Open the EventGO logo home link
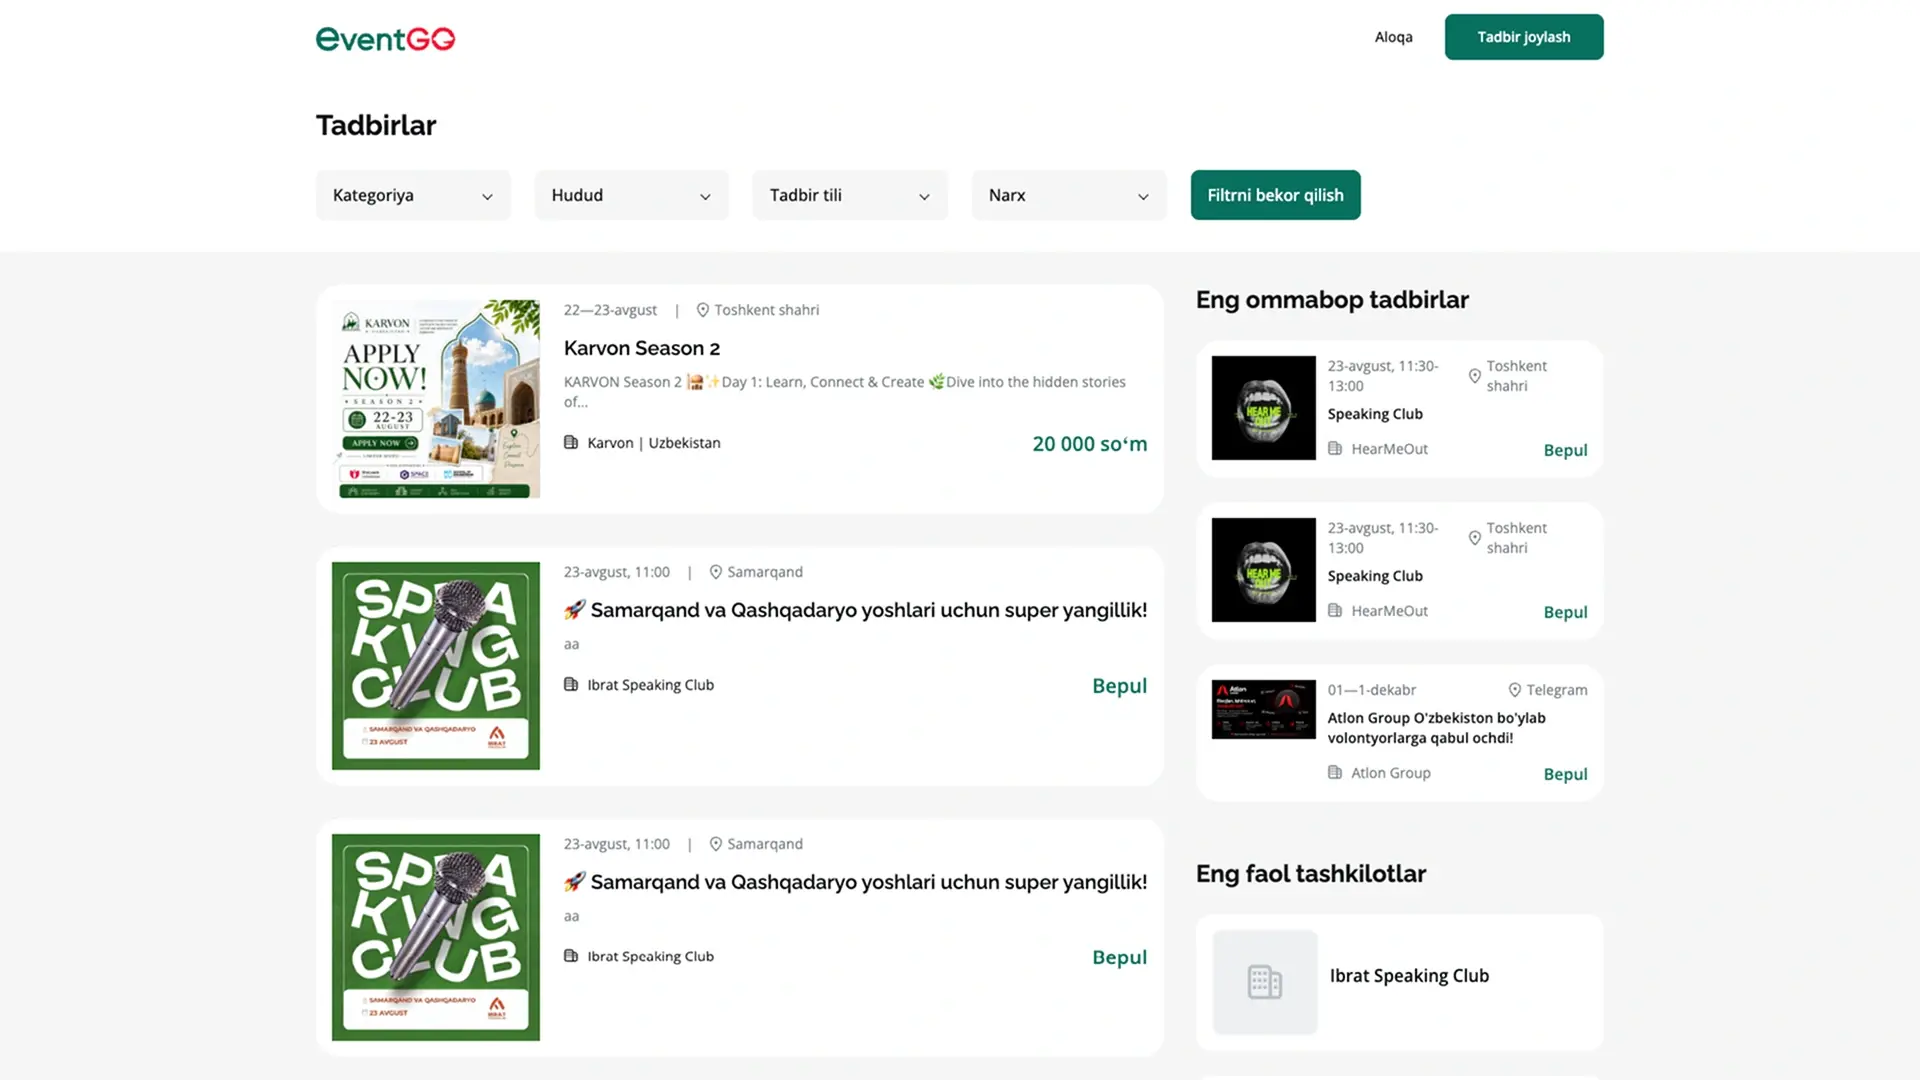 click(385, 38)
